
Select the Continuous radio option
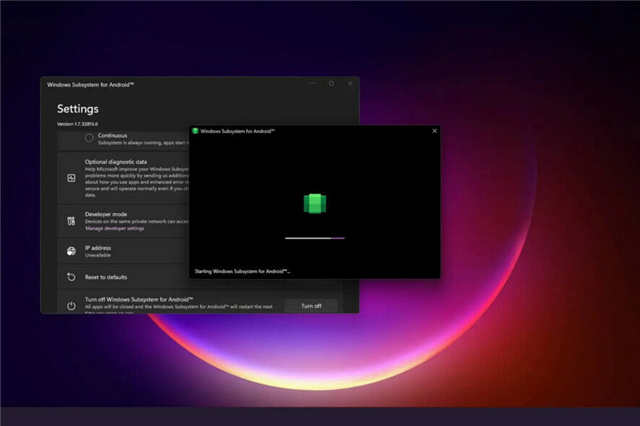(89, 138)
